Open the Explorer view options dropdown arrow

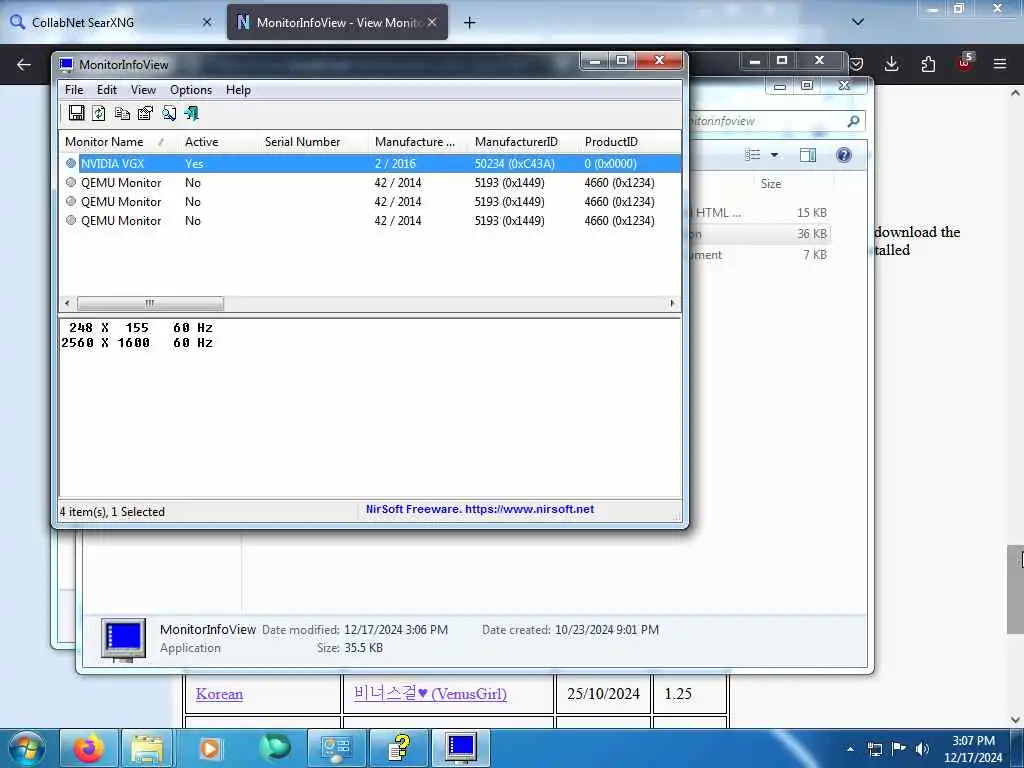coord(775,155)
